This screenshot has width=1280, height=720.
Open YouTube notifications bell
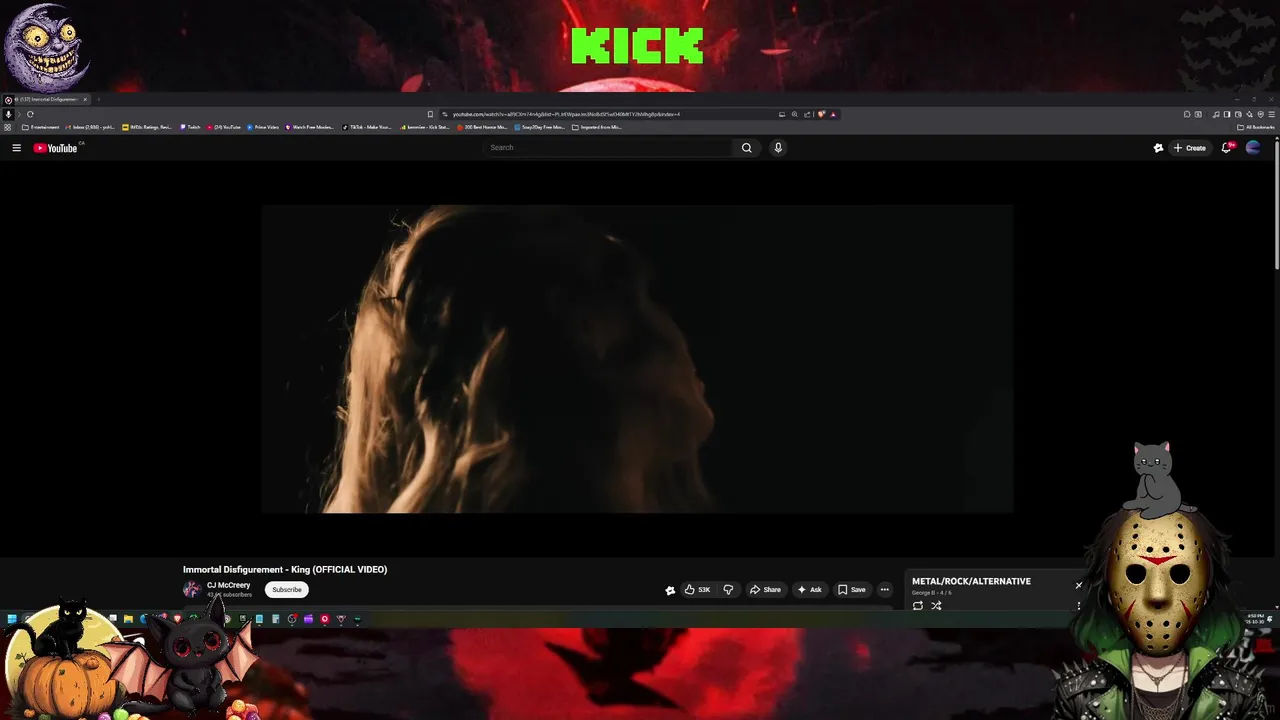1226,148
